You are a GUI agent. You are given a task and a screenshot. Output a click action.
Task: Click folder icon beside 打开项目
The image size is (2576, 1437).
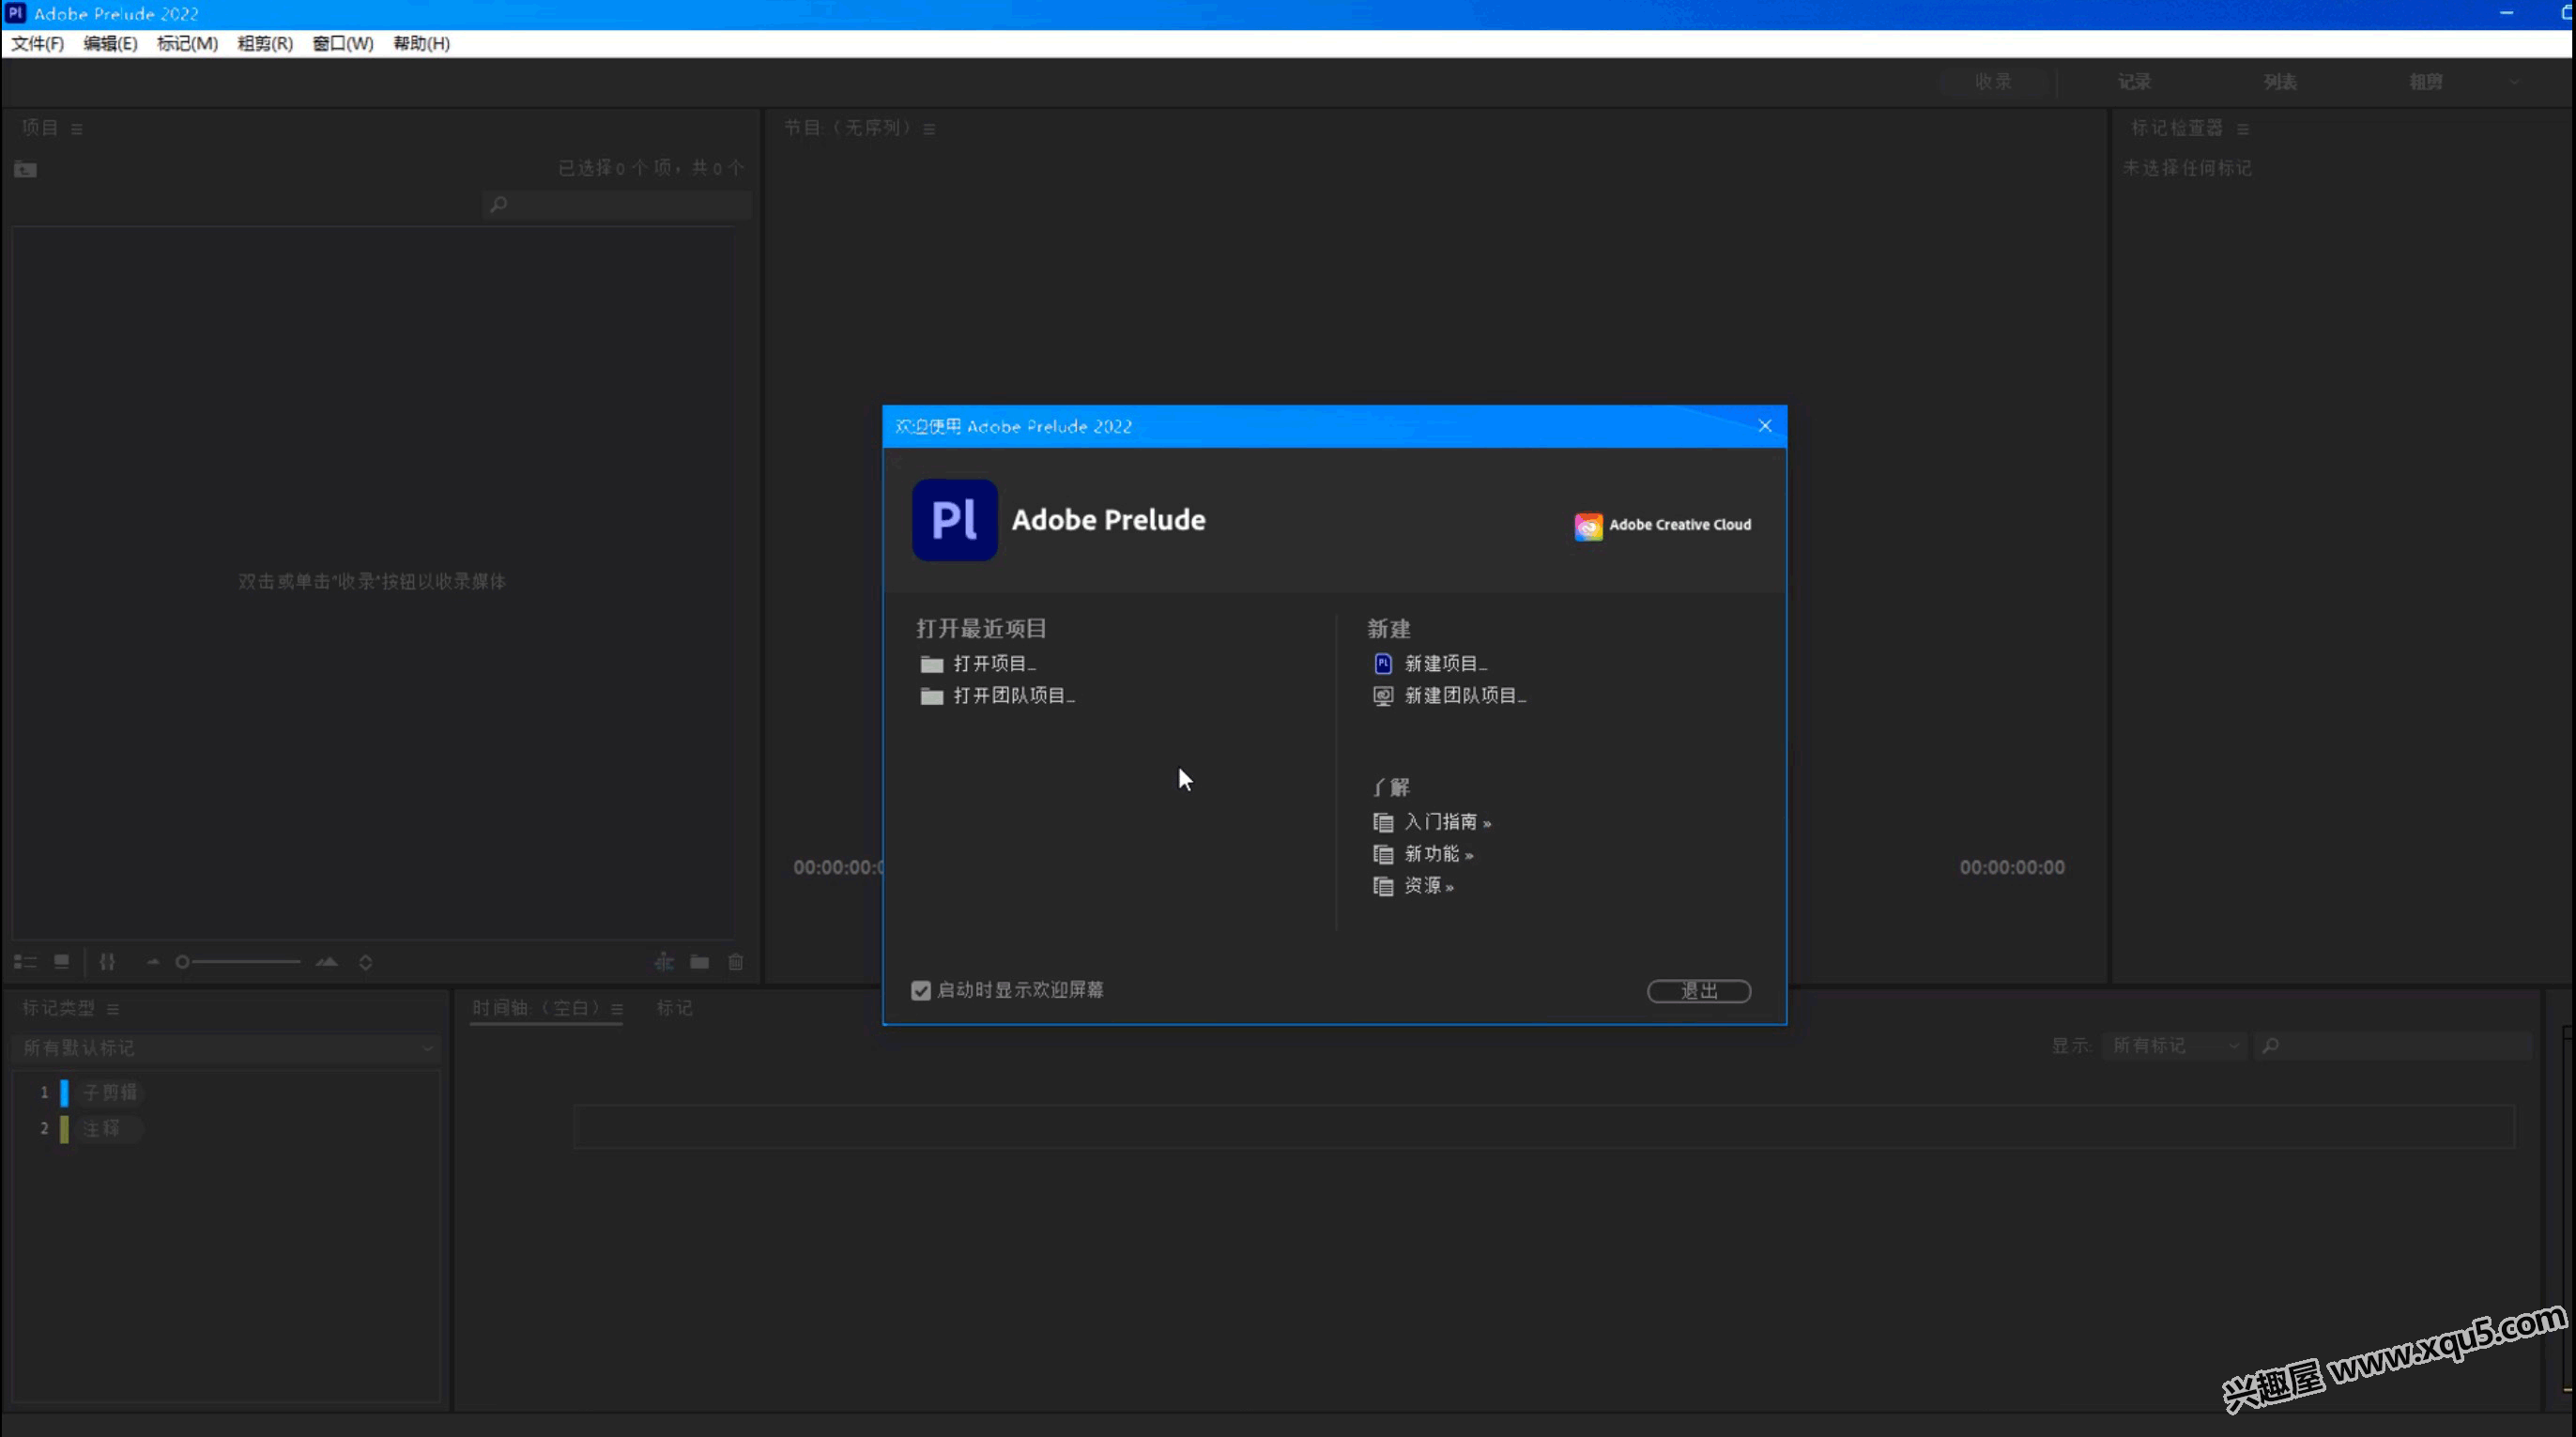[931, 665]
